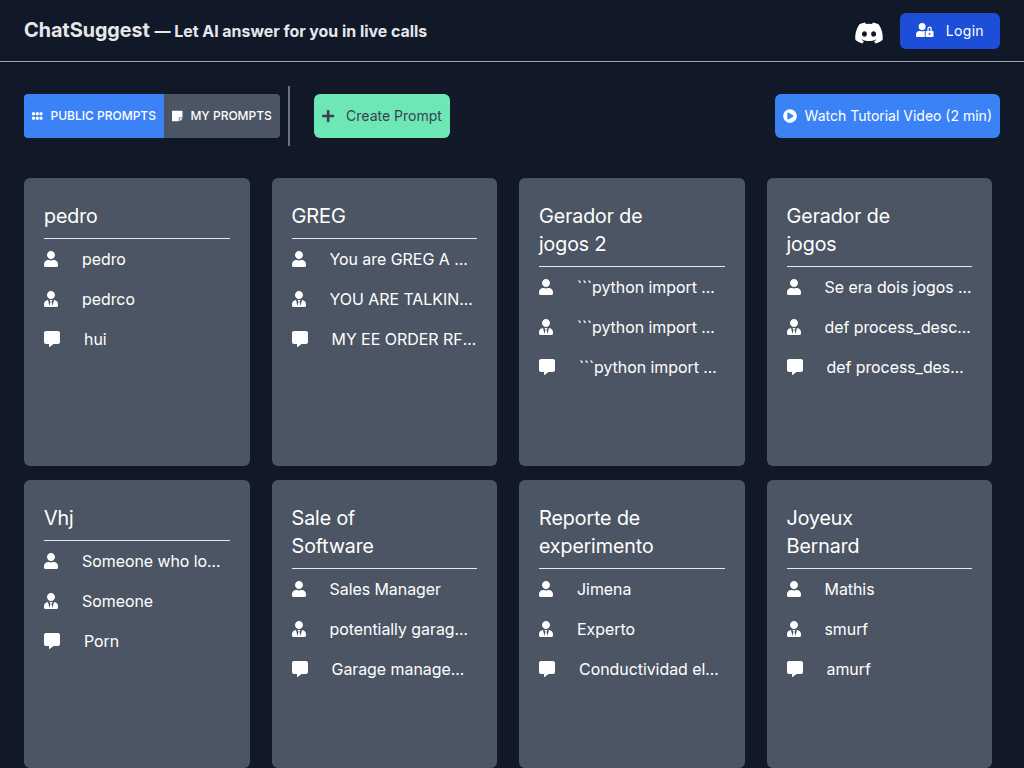This screenshot has width=1024, height=768.
Task: Switch to the My Prompts tab
Action: coord(222,116)
